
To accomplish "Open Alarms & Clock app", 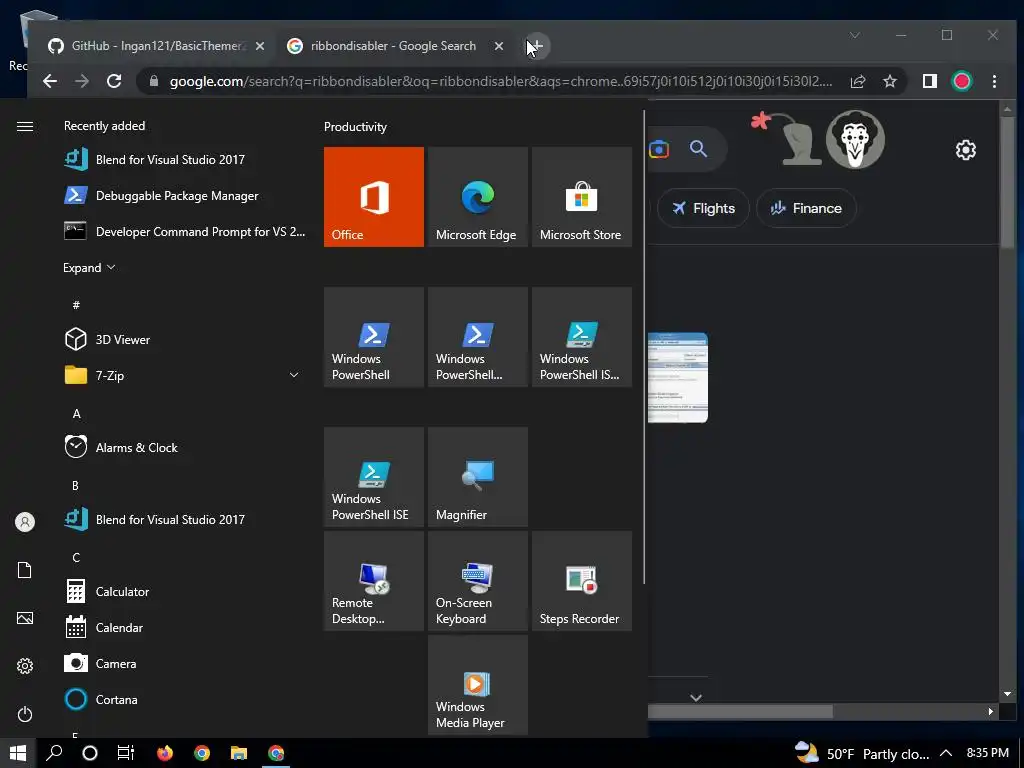I will [x=183, y=447].
